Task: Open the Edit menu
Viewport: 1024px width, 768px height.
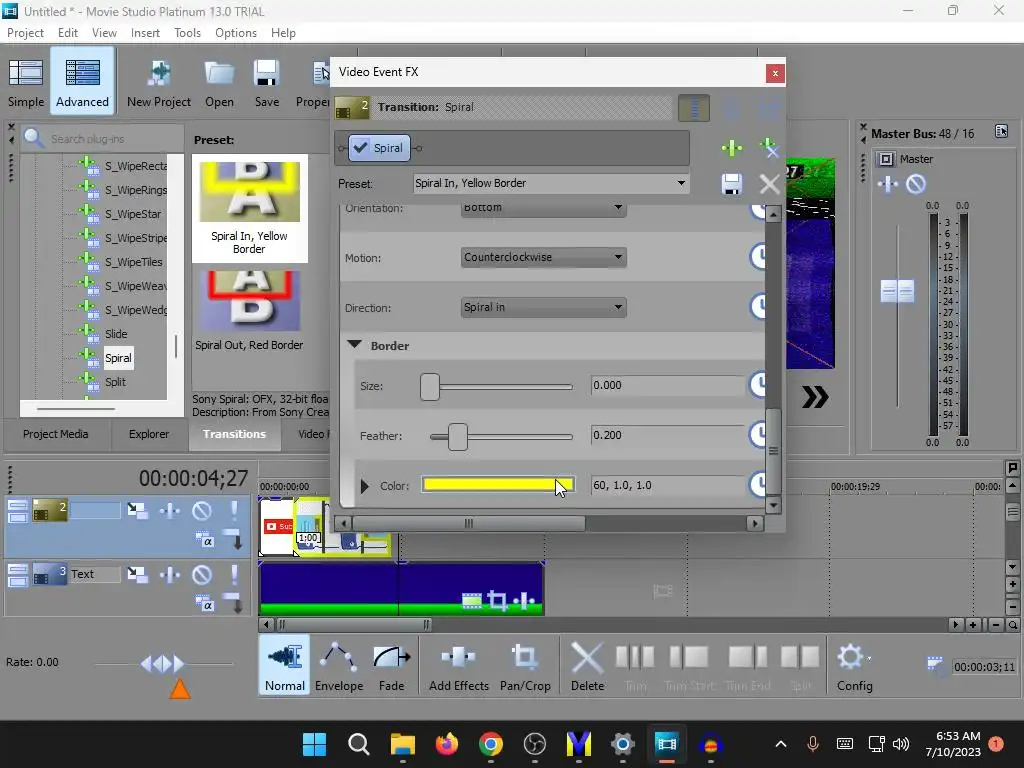Action: click(67, 33)
